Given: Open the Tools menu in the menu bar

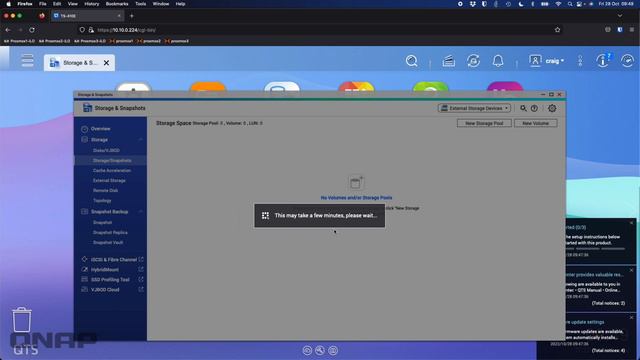Looking at the screenshot, I should point(140,4).
